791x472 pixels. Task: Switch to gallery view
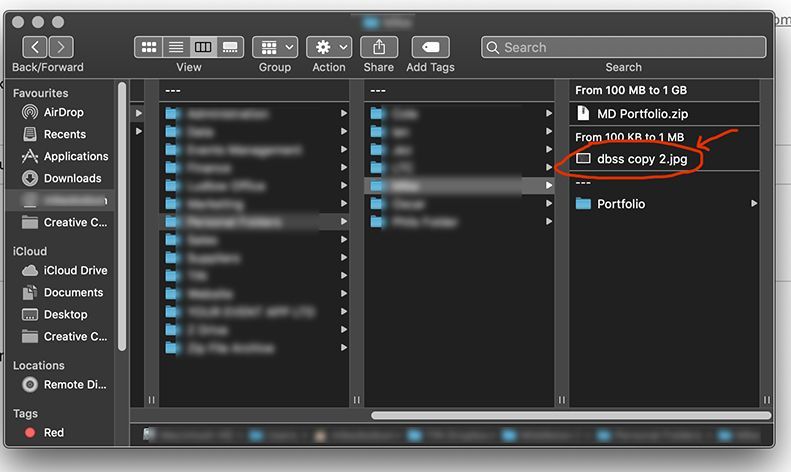click(x=231, y=47)
